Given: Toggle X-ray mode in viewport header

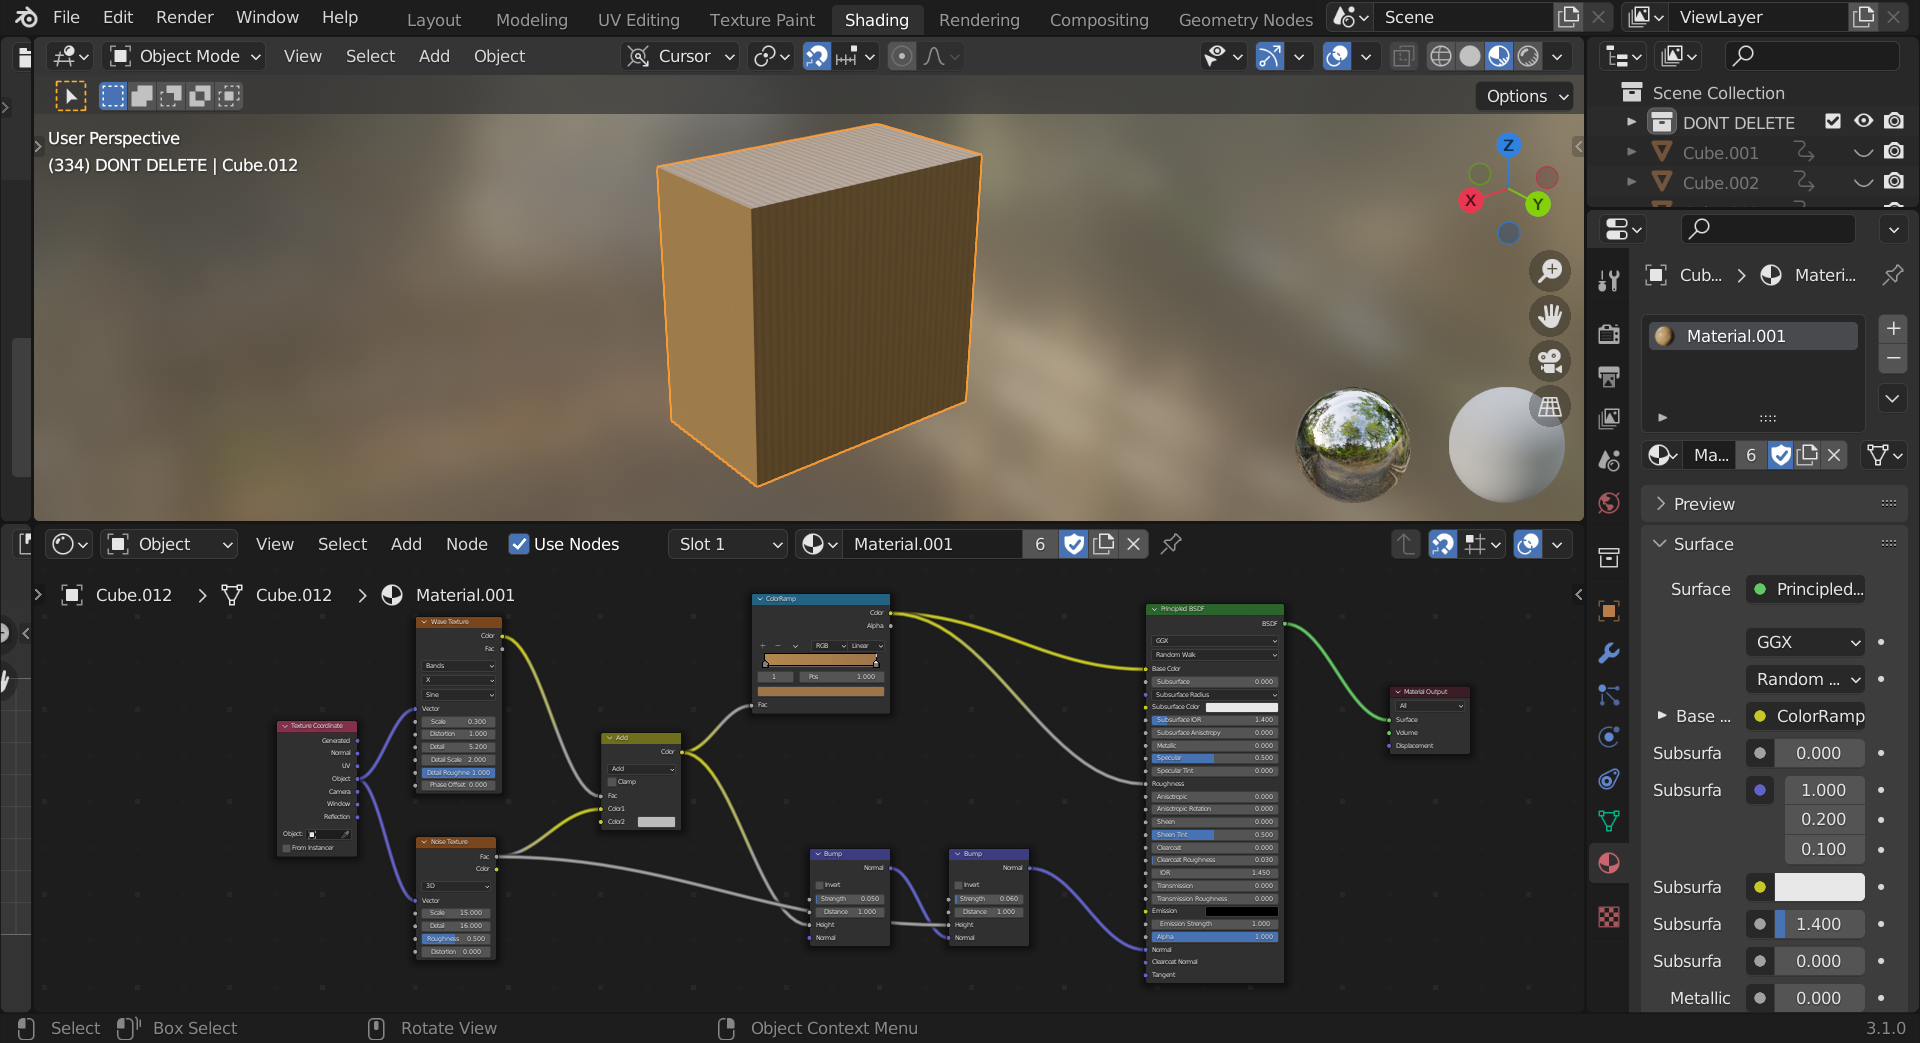Looking at the screenshot, I should pyautogui.click(x=1403, y=56).
